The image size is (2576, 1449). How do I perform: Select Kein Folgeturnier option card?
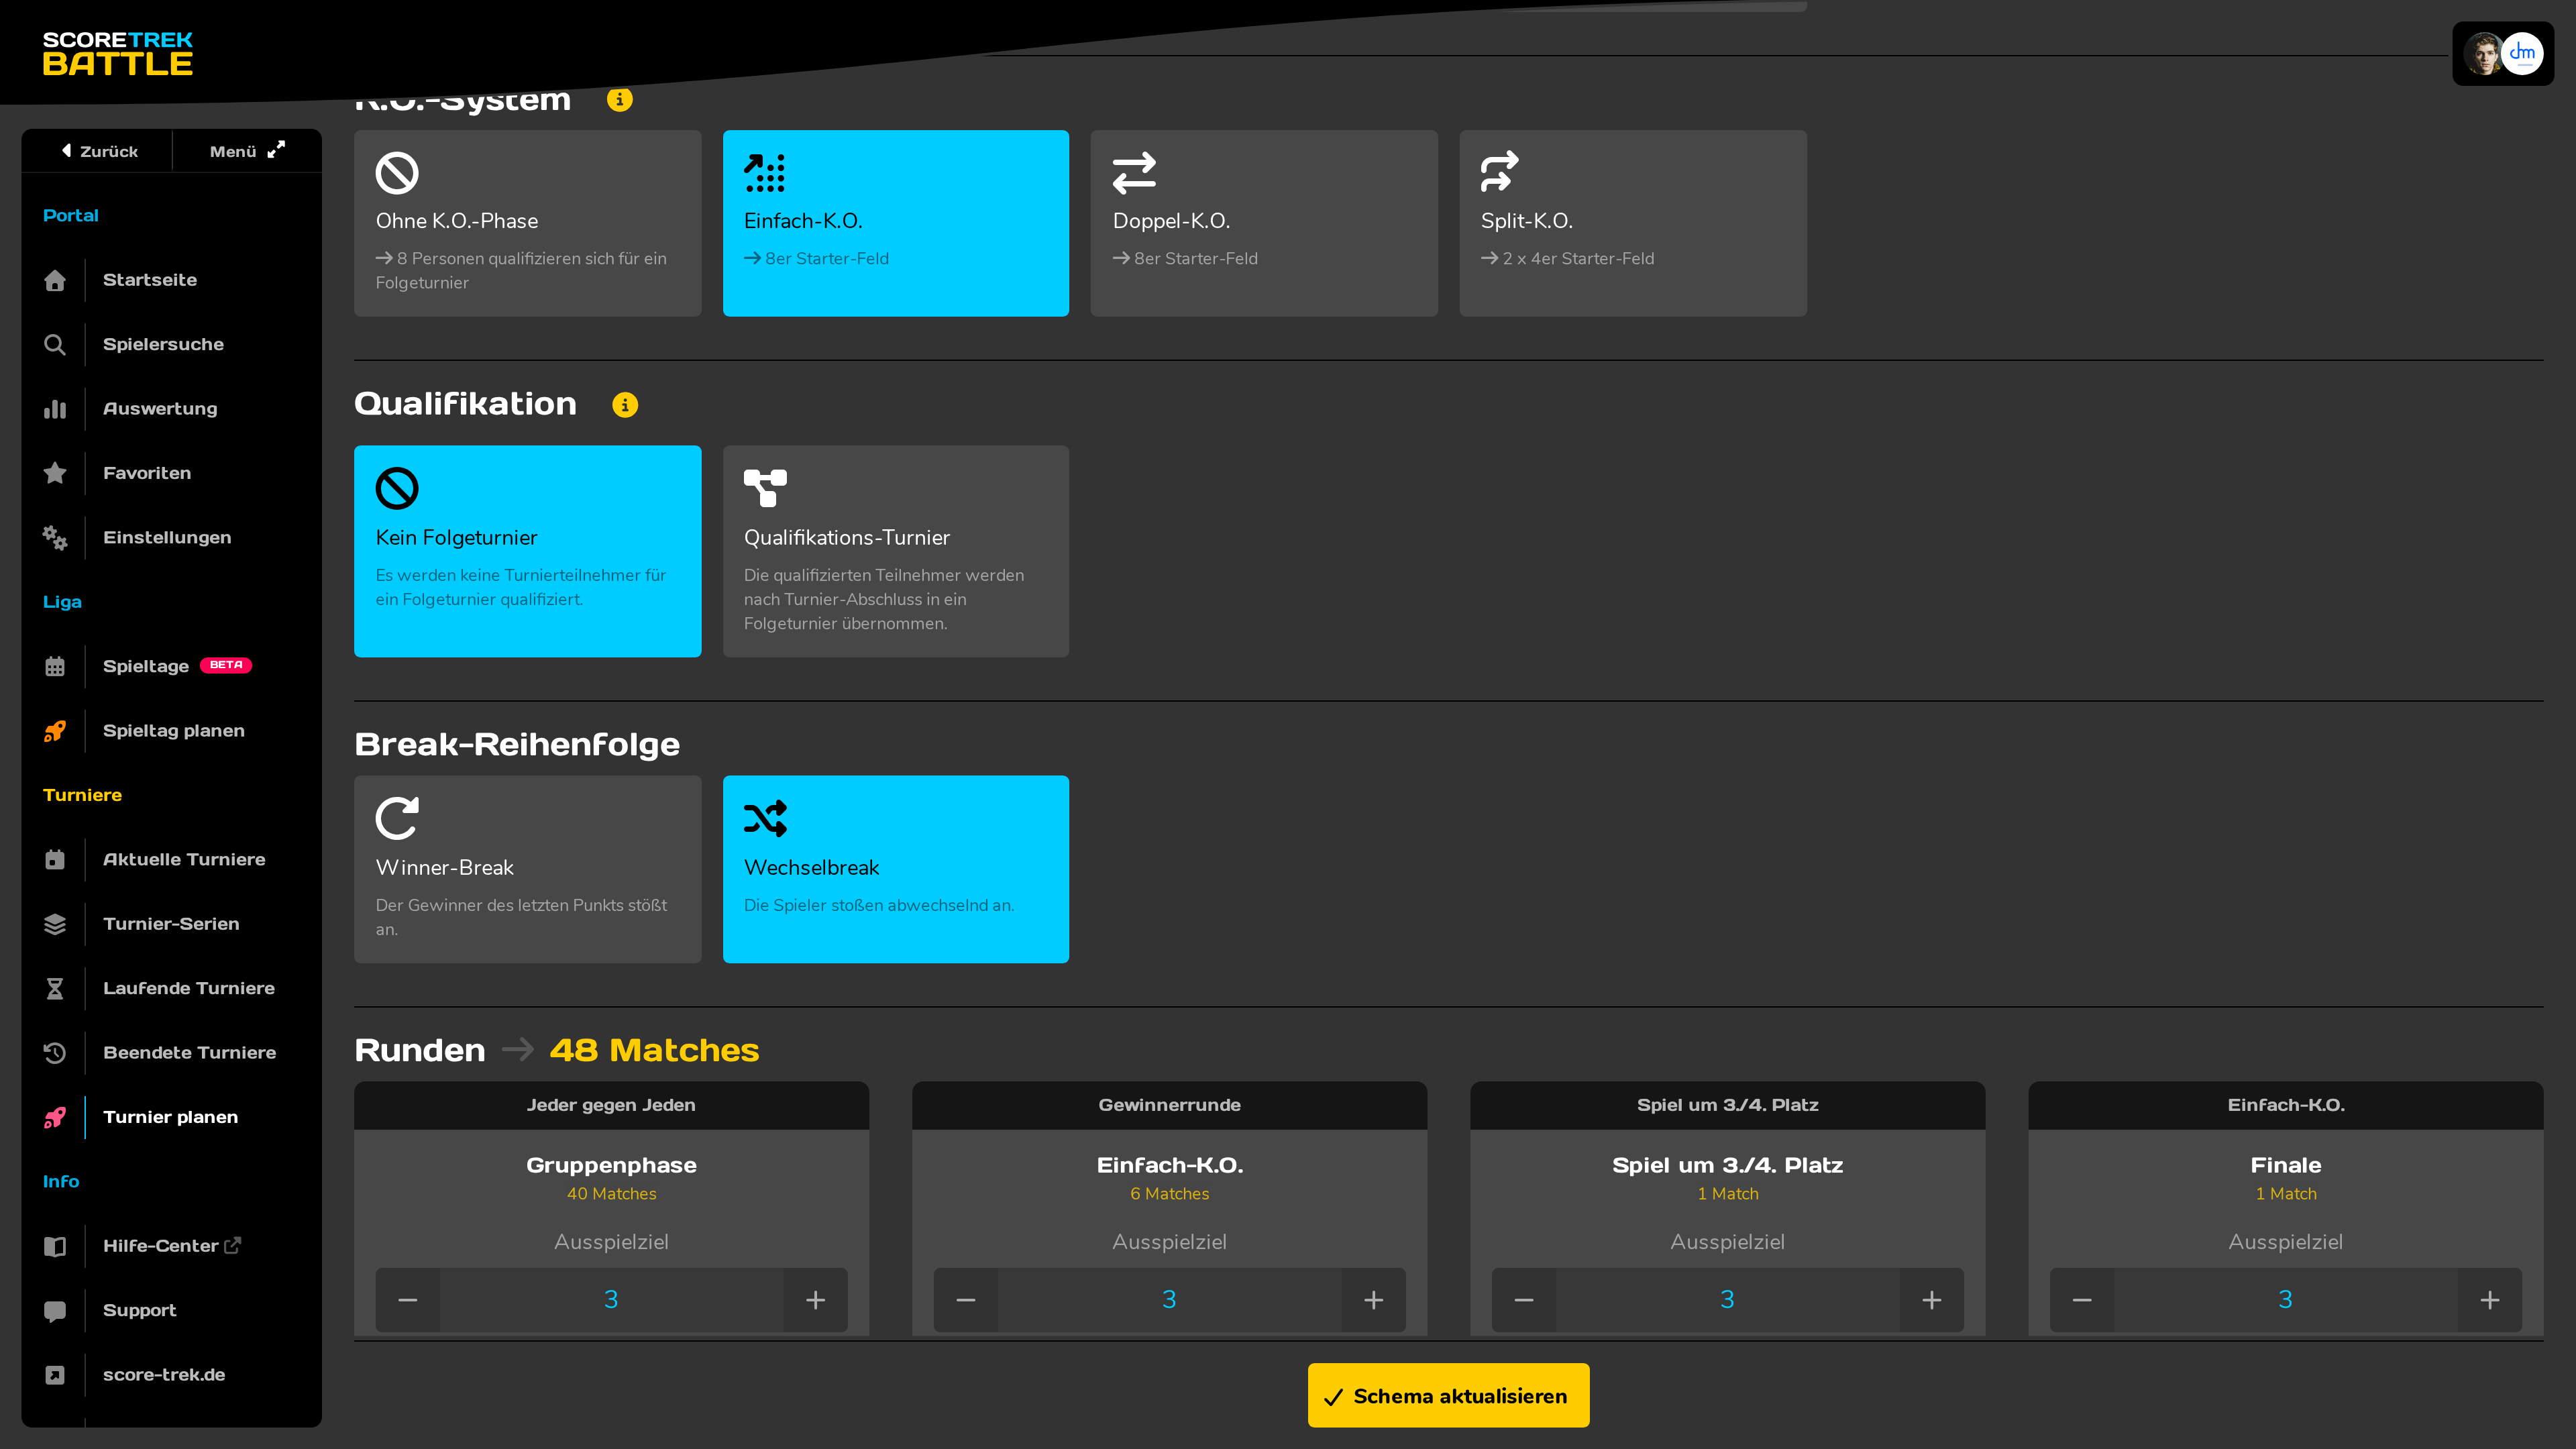click(x=527, y=551)
